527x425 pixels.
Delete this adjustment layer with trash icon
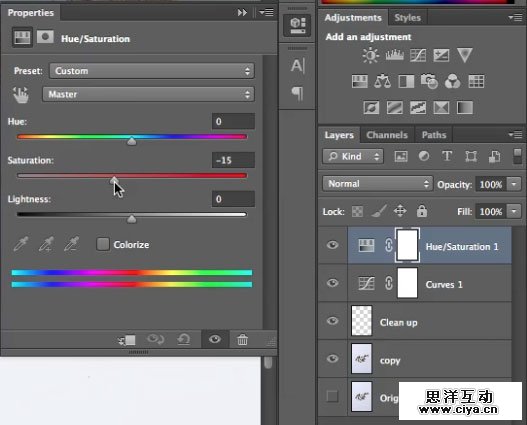[242, 340]
